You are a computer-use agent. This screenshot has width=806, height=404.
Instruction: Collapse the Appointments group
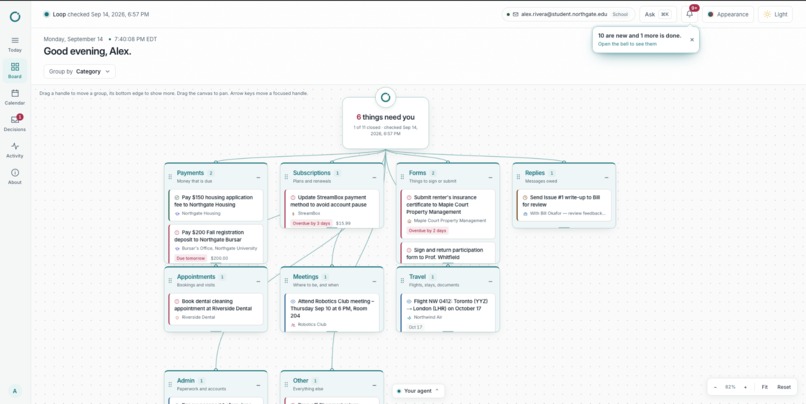coord(258,281)
